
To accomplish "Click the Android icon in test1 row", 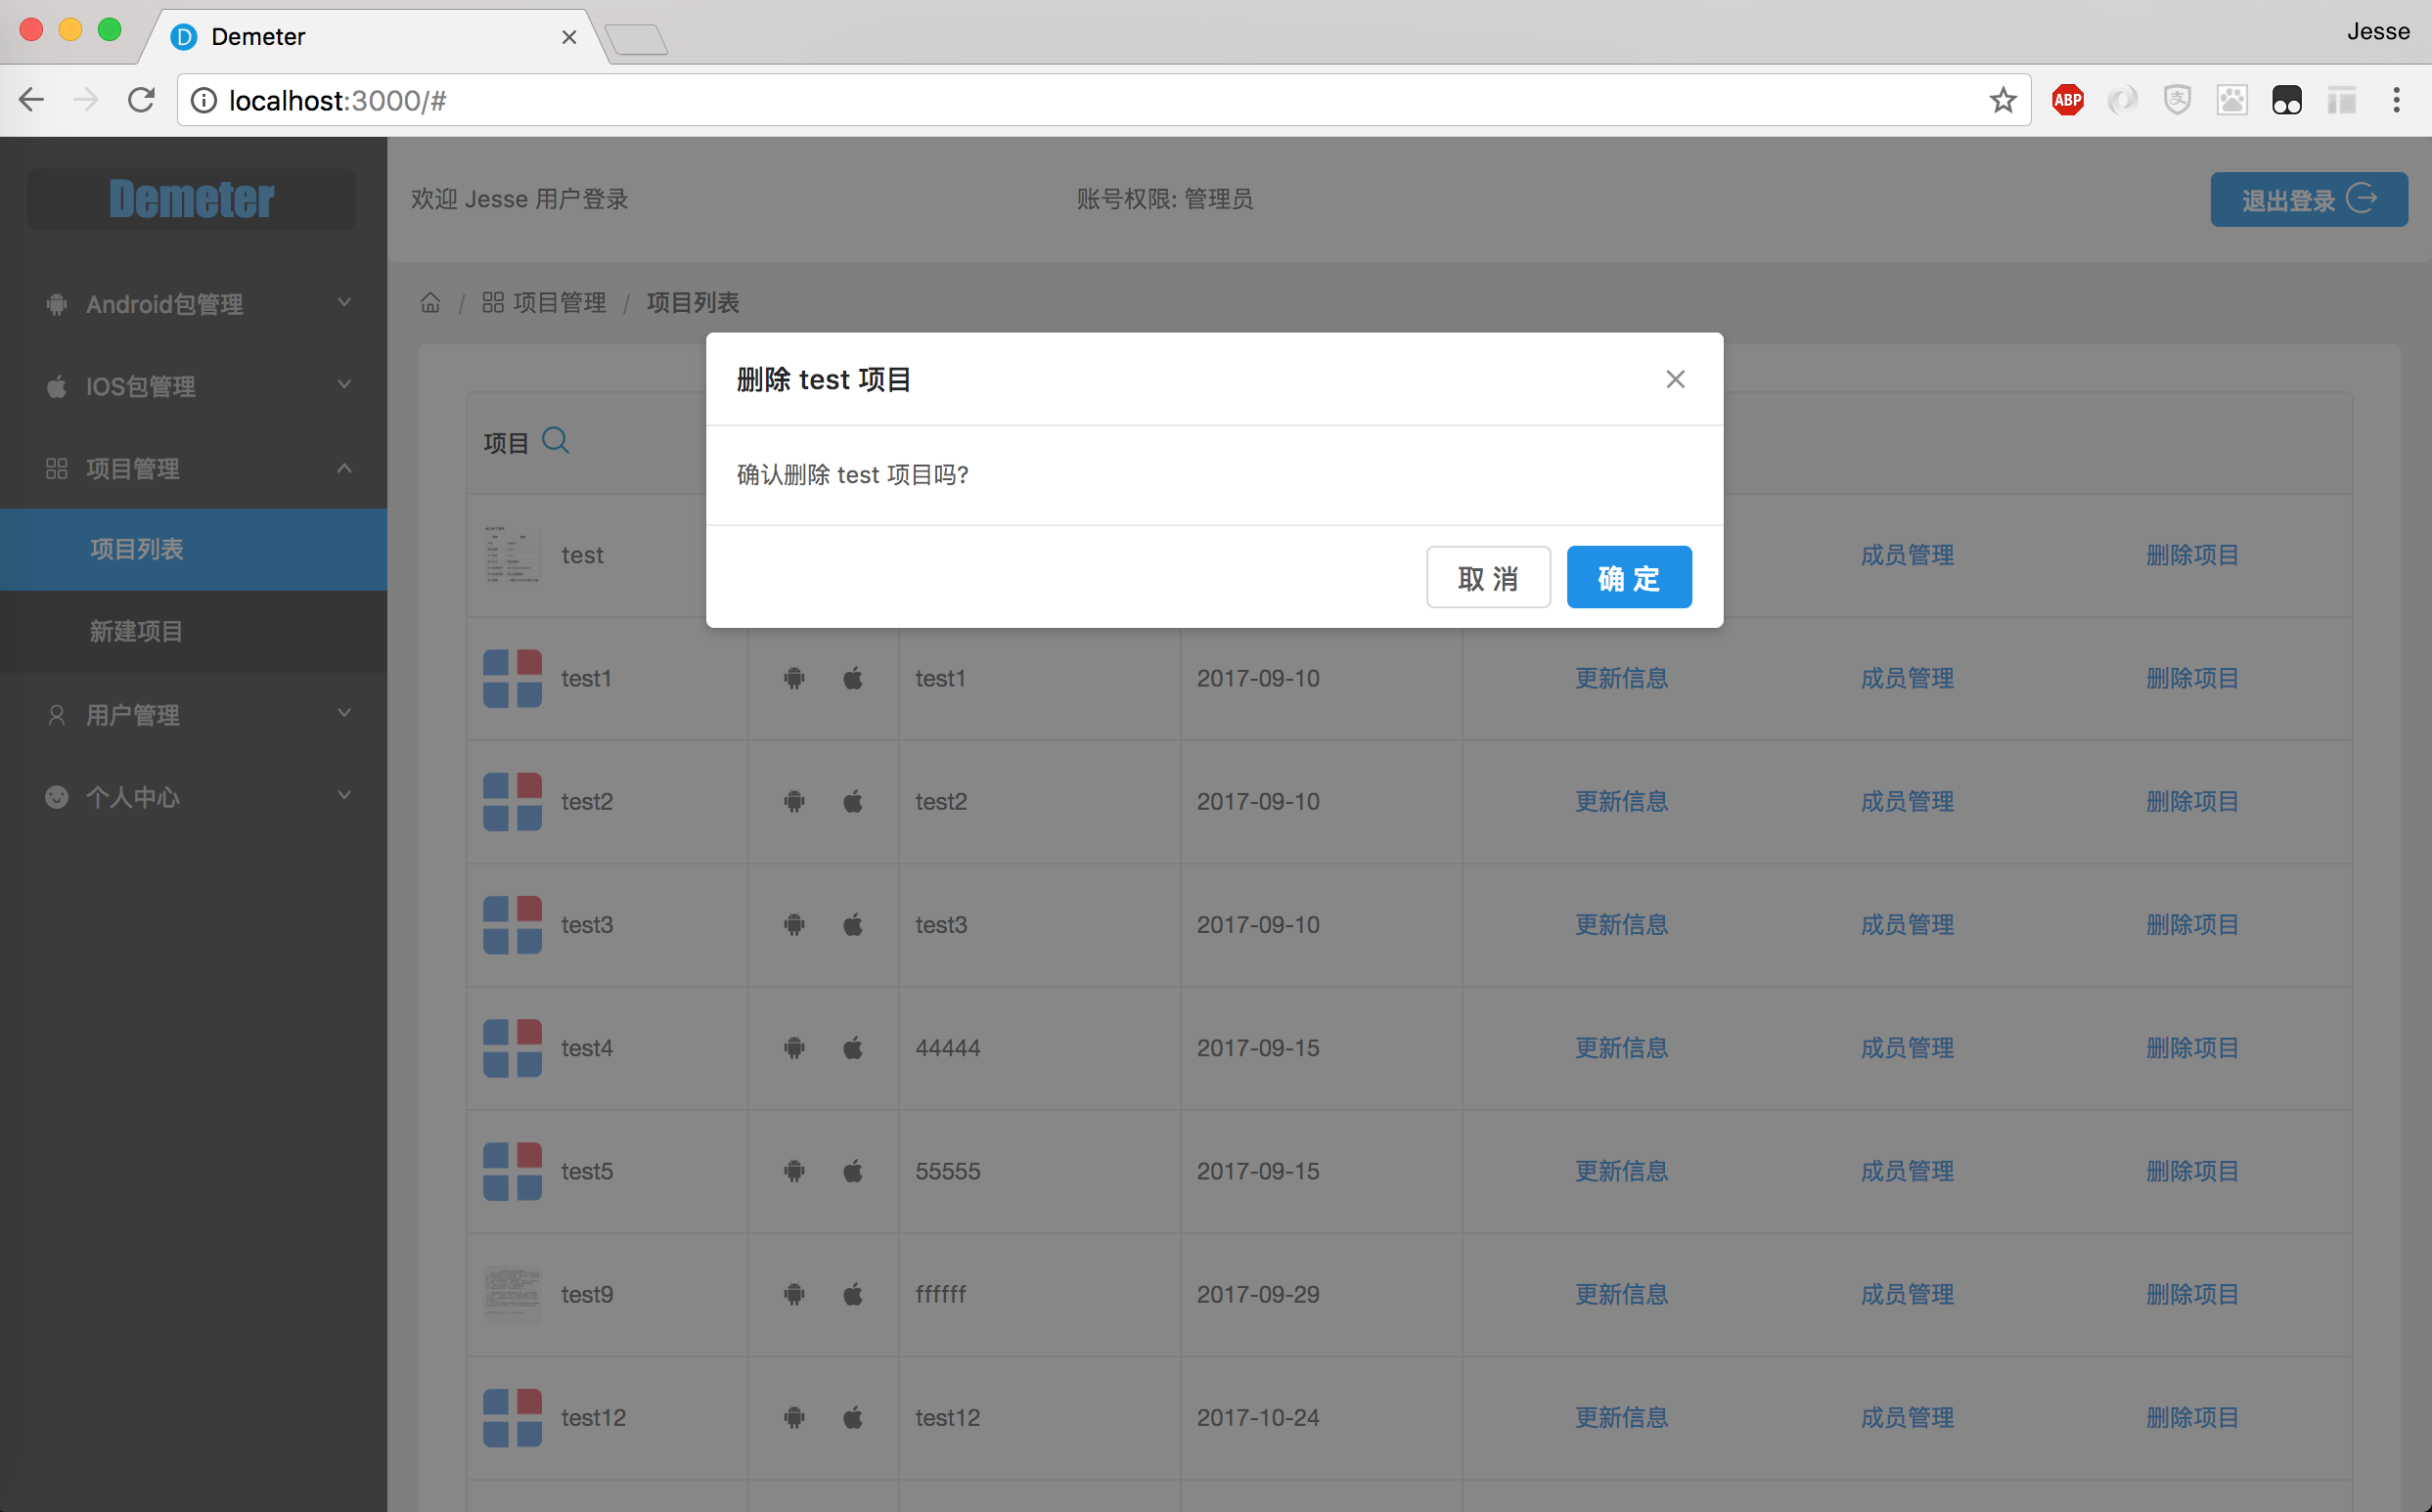I will (794, 678).
